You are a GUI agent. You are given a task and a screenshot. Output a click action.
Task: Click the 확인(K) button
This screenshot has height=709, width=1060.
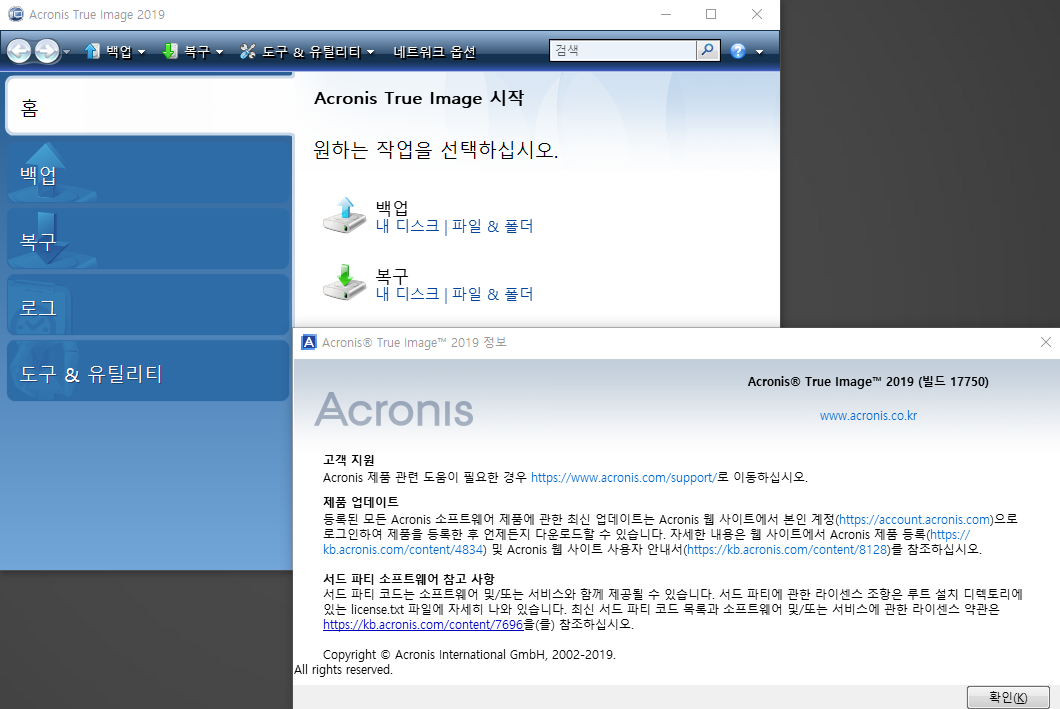tap(1008, 697)
